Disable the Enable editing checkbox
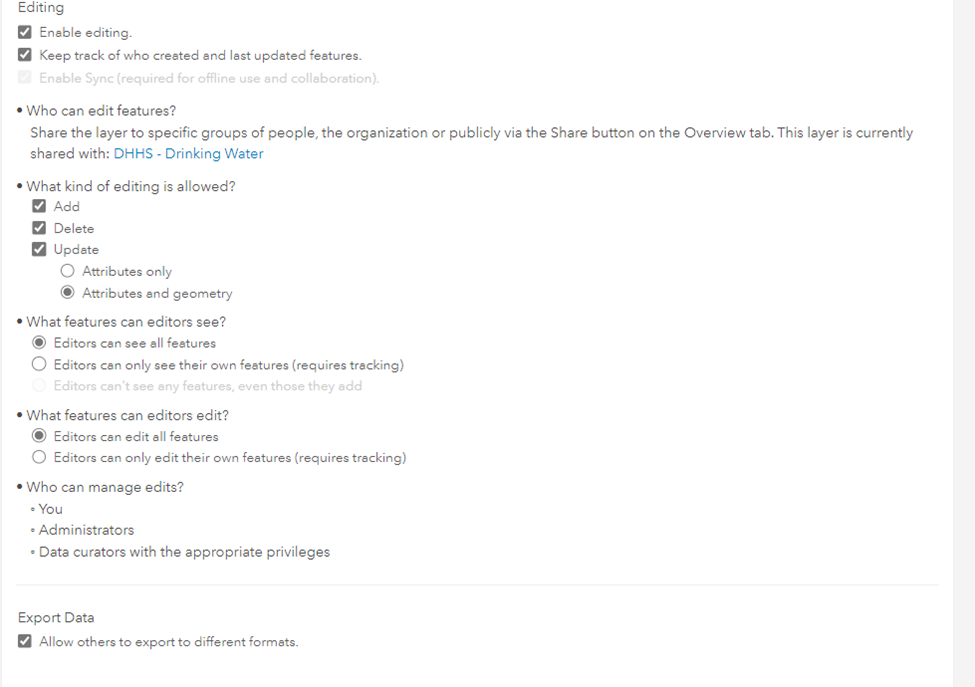975x687 pixels. (24, 31)
